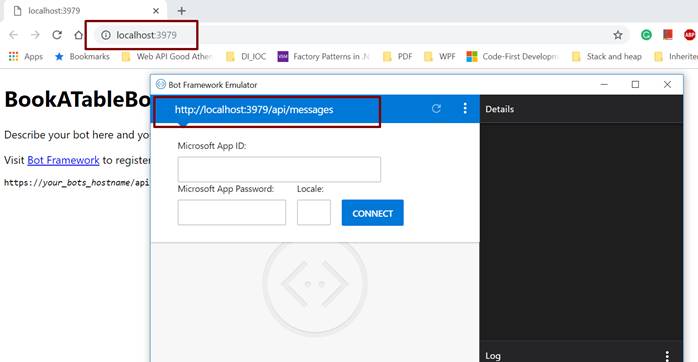Viewport: 698px width, 362px height.
Task: Click the browser back arrow
Action: pyautogui.click(x=13, y=35)
